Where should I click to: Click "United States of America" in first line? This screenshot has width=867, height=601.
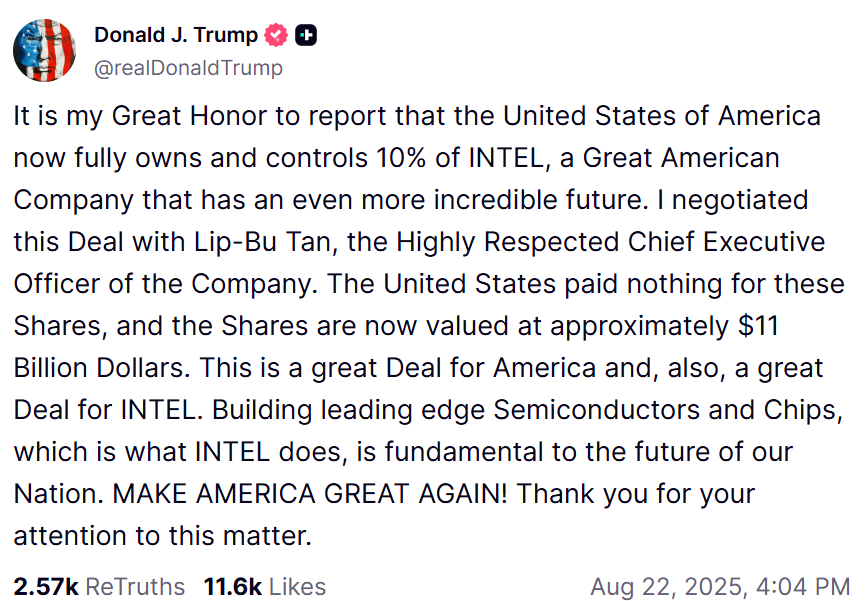tap(661, 116)
